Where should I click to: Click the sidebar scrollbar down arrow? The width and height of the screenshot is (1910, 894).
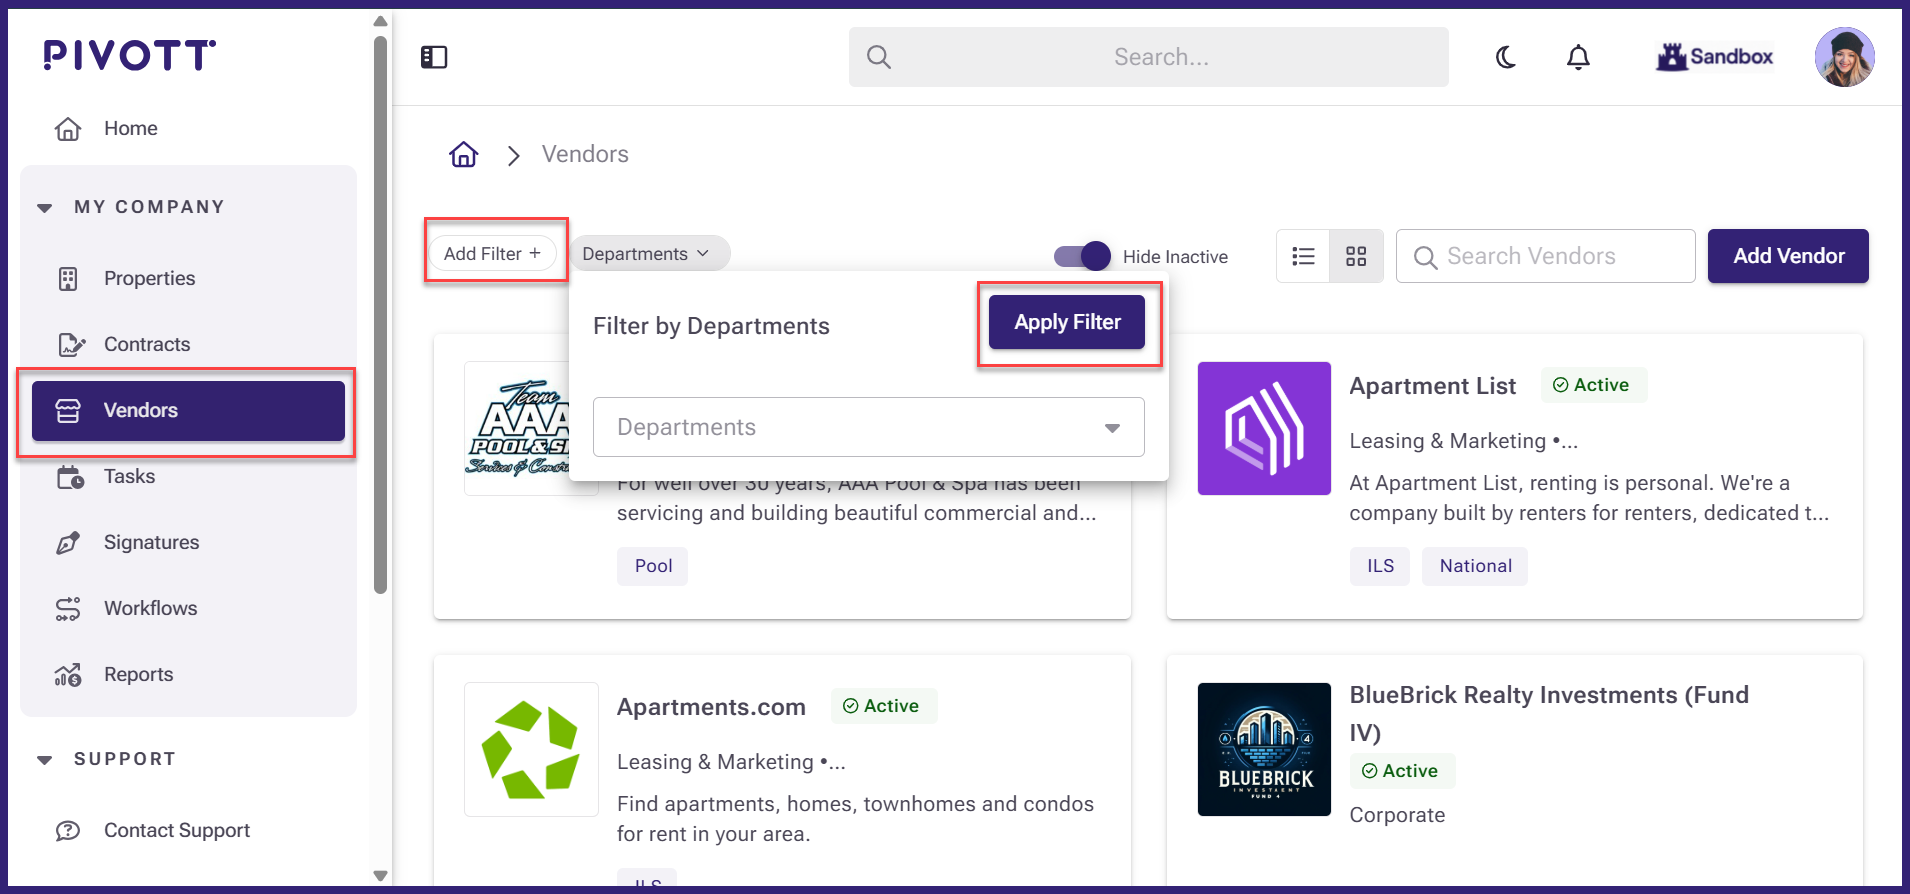pos(380,875)
